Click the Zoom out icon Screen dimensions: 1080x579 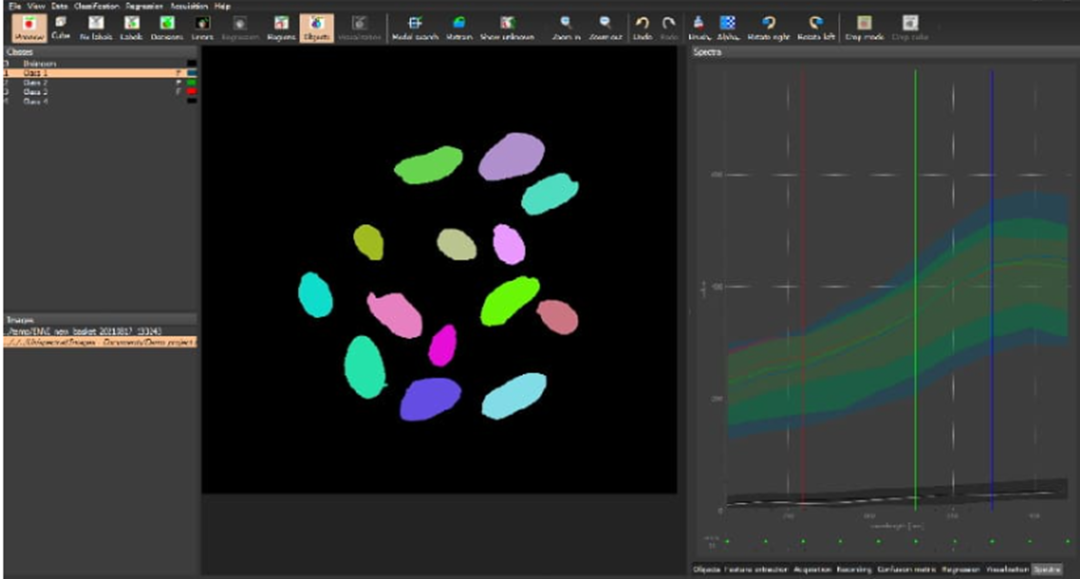(x=605, y=26)
